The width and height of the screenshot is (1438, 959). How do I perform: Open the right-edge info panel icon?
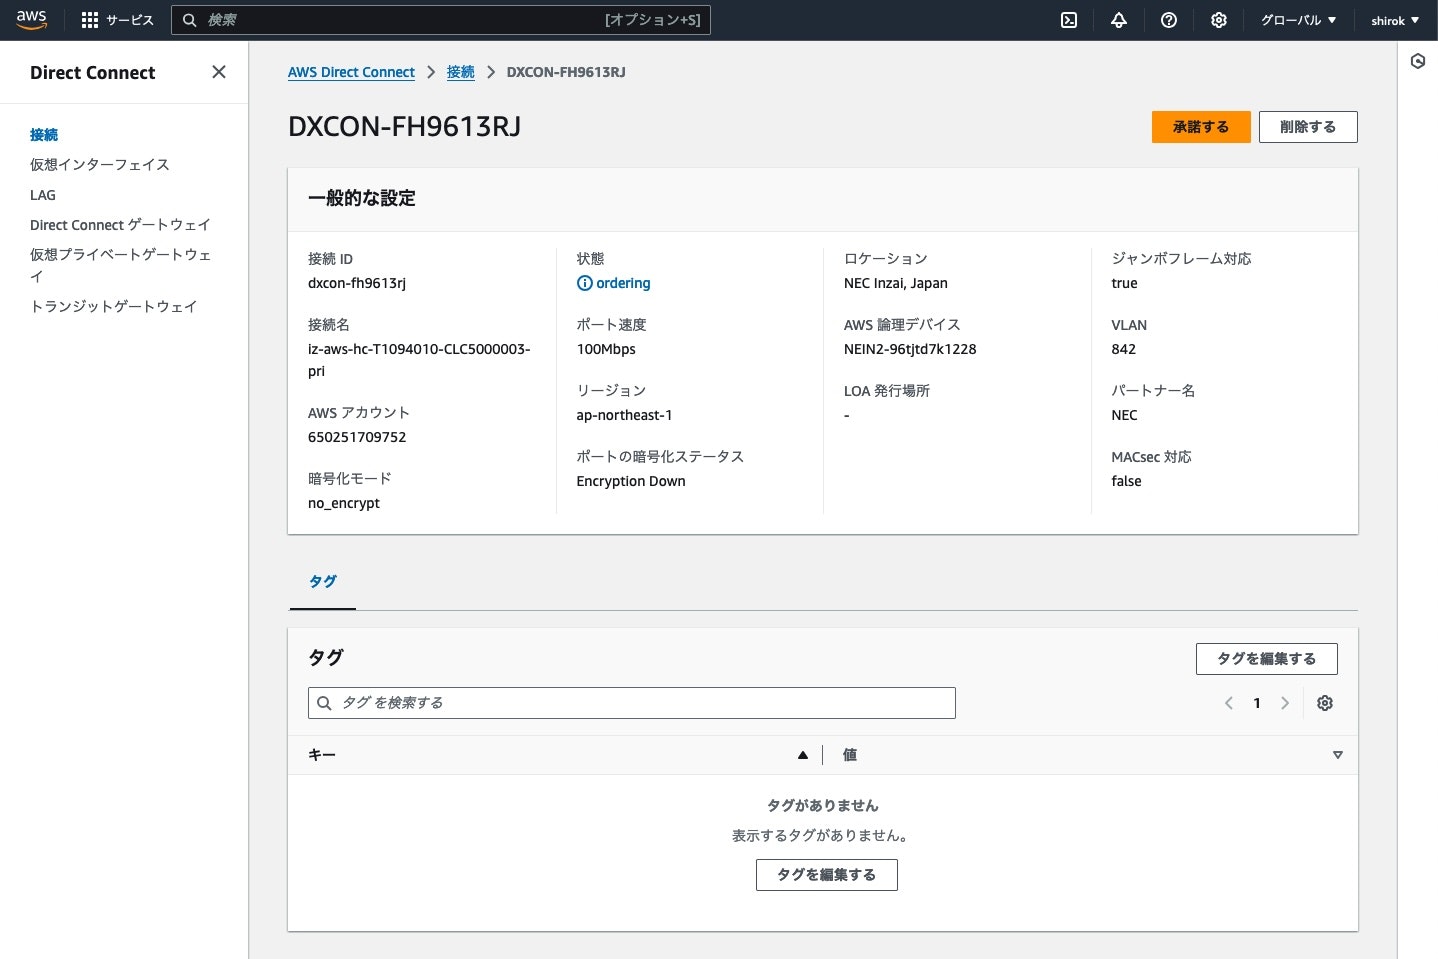1418,61
